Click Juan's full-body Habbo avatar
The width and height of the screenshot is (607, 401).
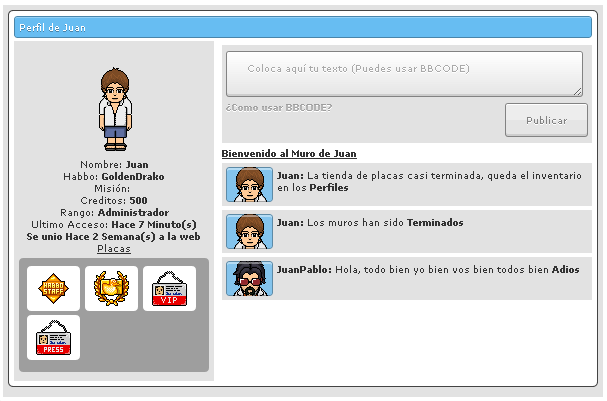pos(115,109)
